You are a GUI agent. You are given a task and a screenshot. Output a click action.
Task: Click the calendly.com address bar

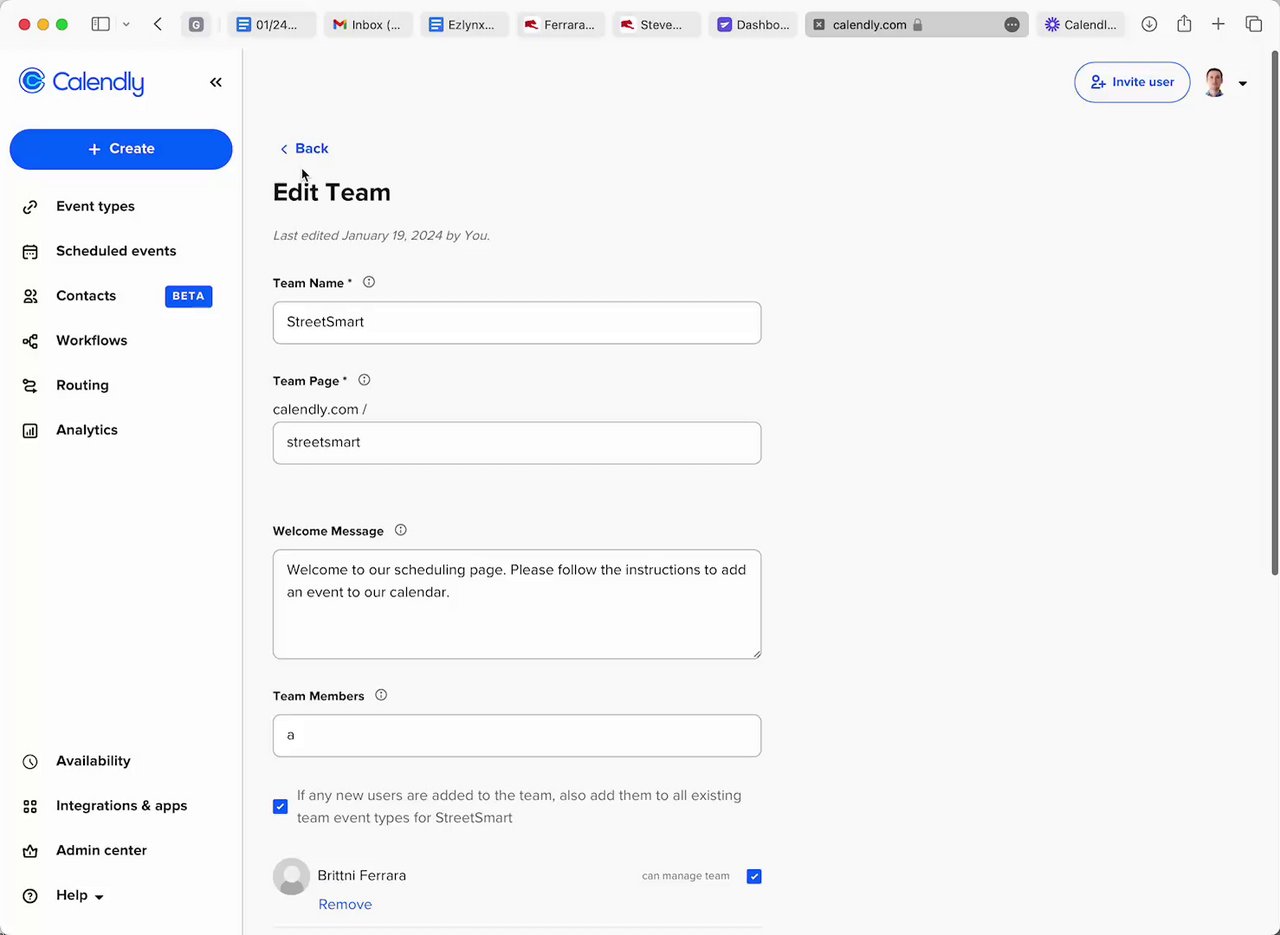point(916,24)
